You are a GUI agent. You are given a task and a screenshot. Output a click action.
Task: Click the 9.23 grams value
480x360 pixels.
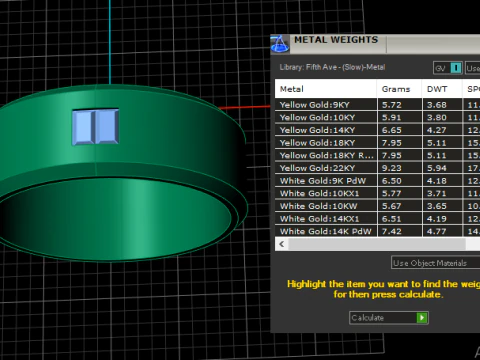[x=392, y=168]
